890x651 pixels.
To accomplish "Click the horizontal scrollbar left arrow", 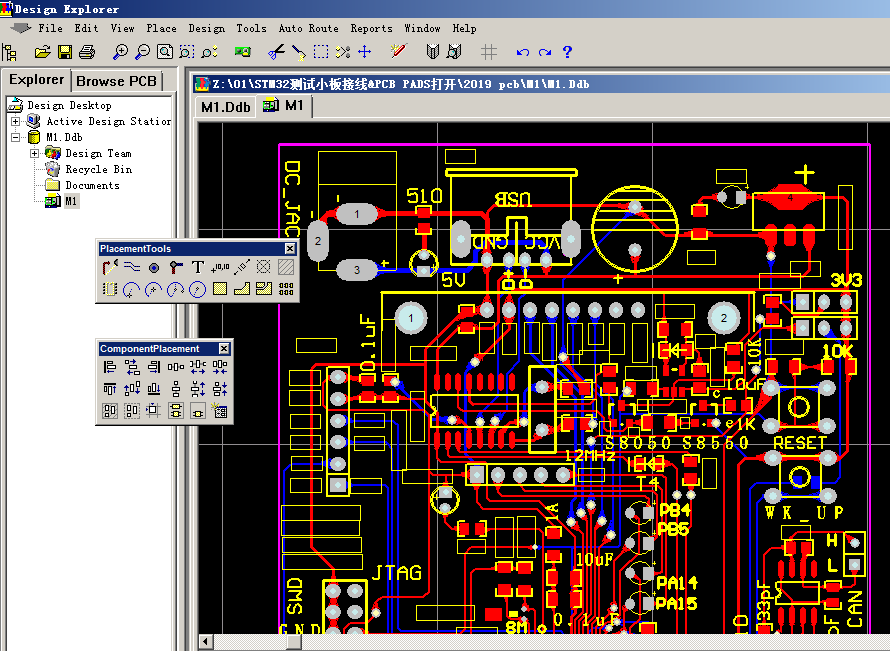I will (205, 642).
